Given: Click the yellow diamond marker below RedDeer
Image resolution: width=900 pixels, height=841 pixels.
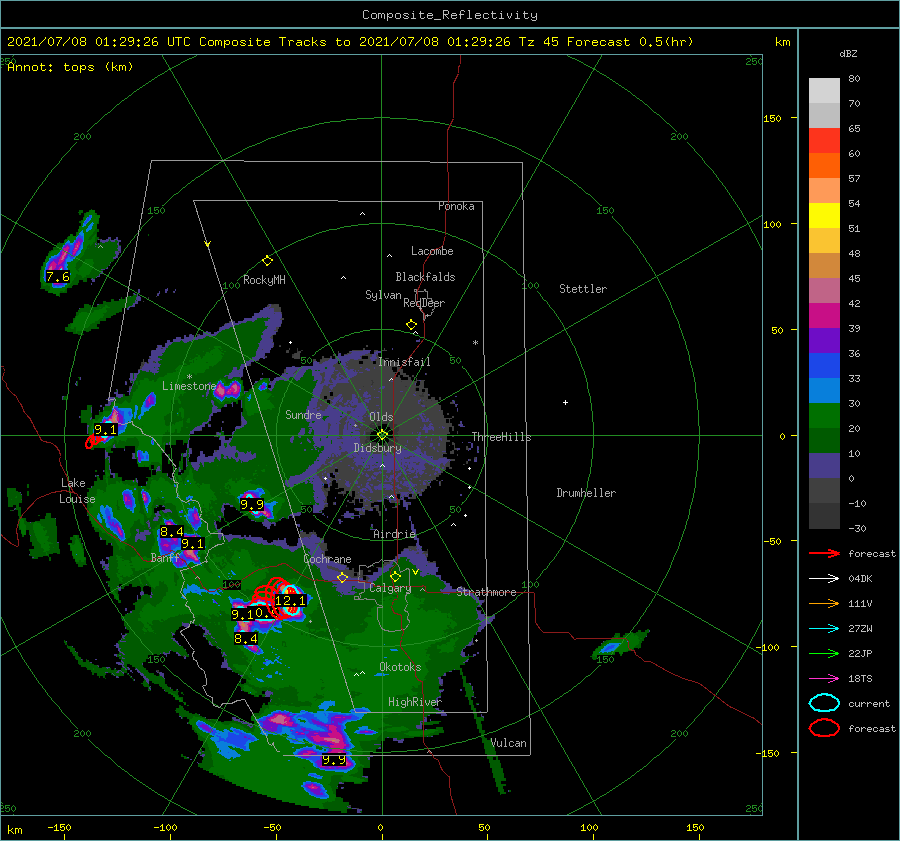Looking at the screenshot, I should 412,325.
